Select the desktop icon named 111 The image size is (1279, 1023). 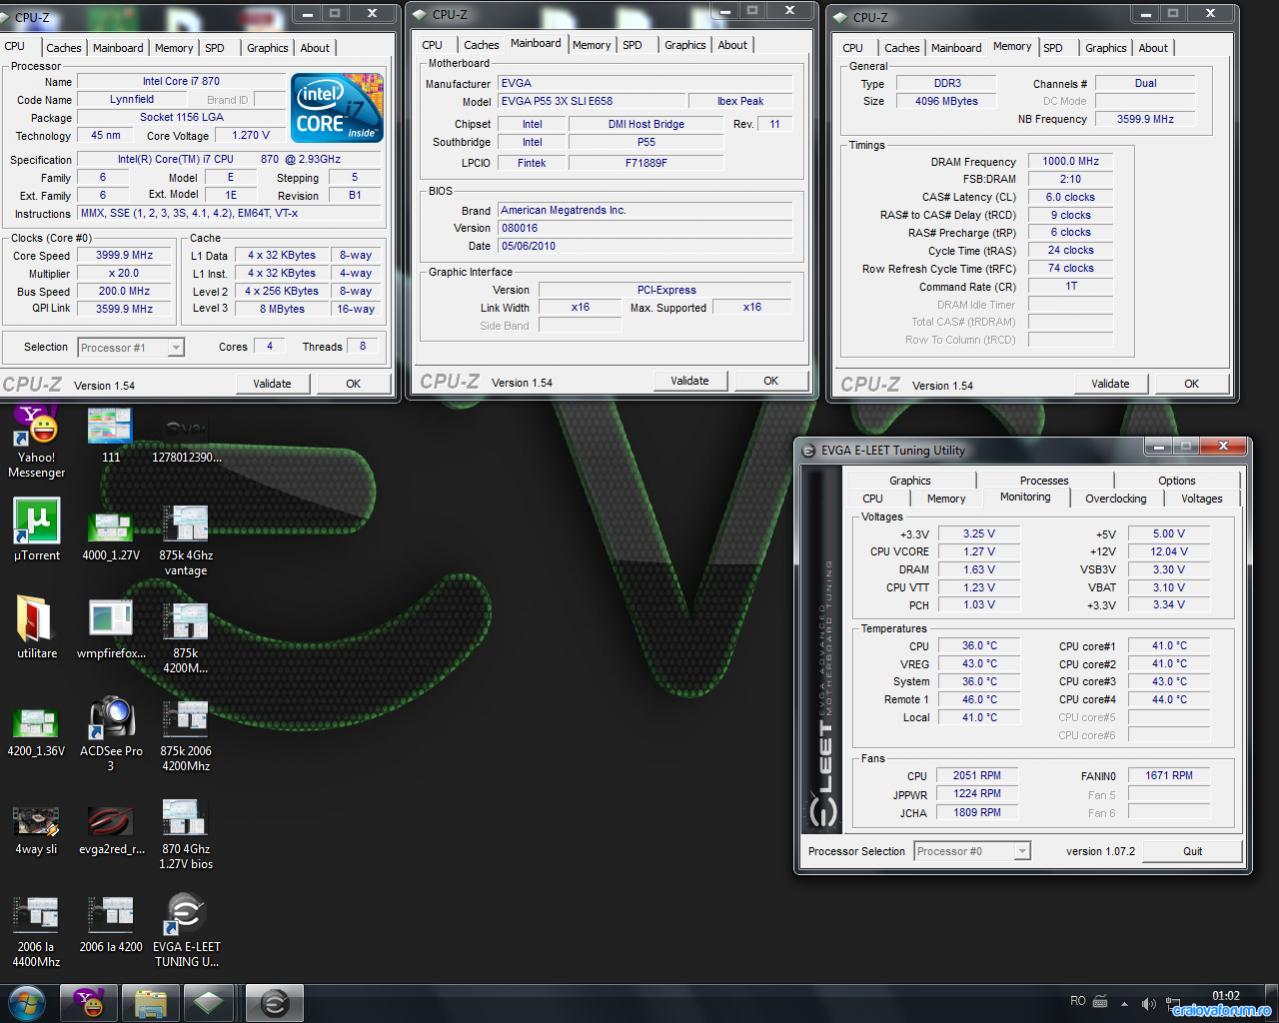tap(111, 436)
